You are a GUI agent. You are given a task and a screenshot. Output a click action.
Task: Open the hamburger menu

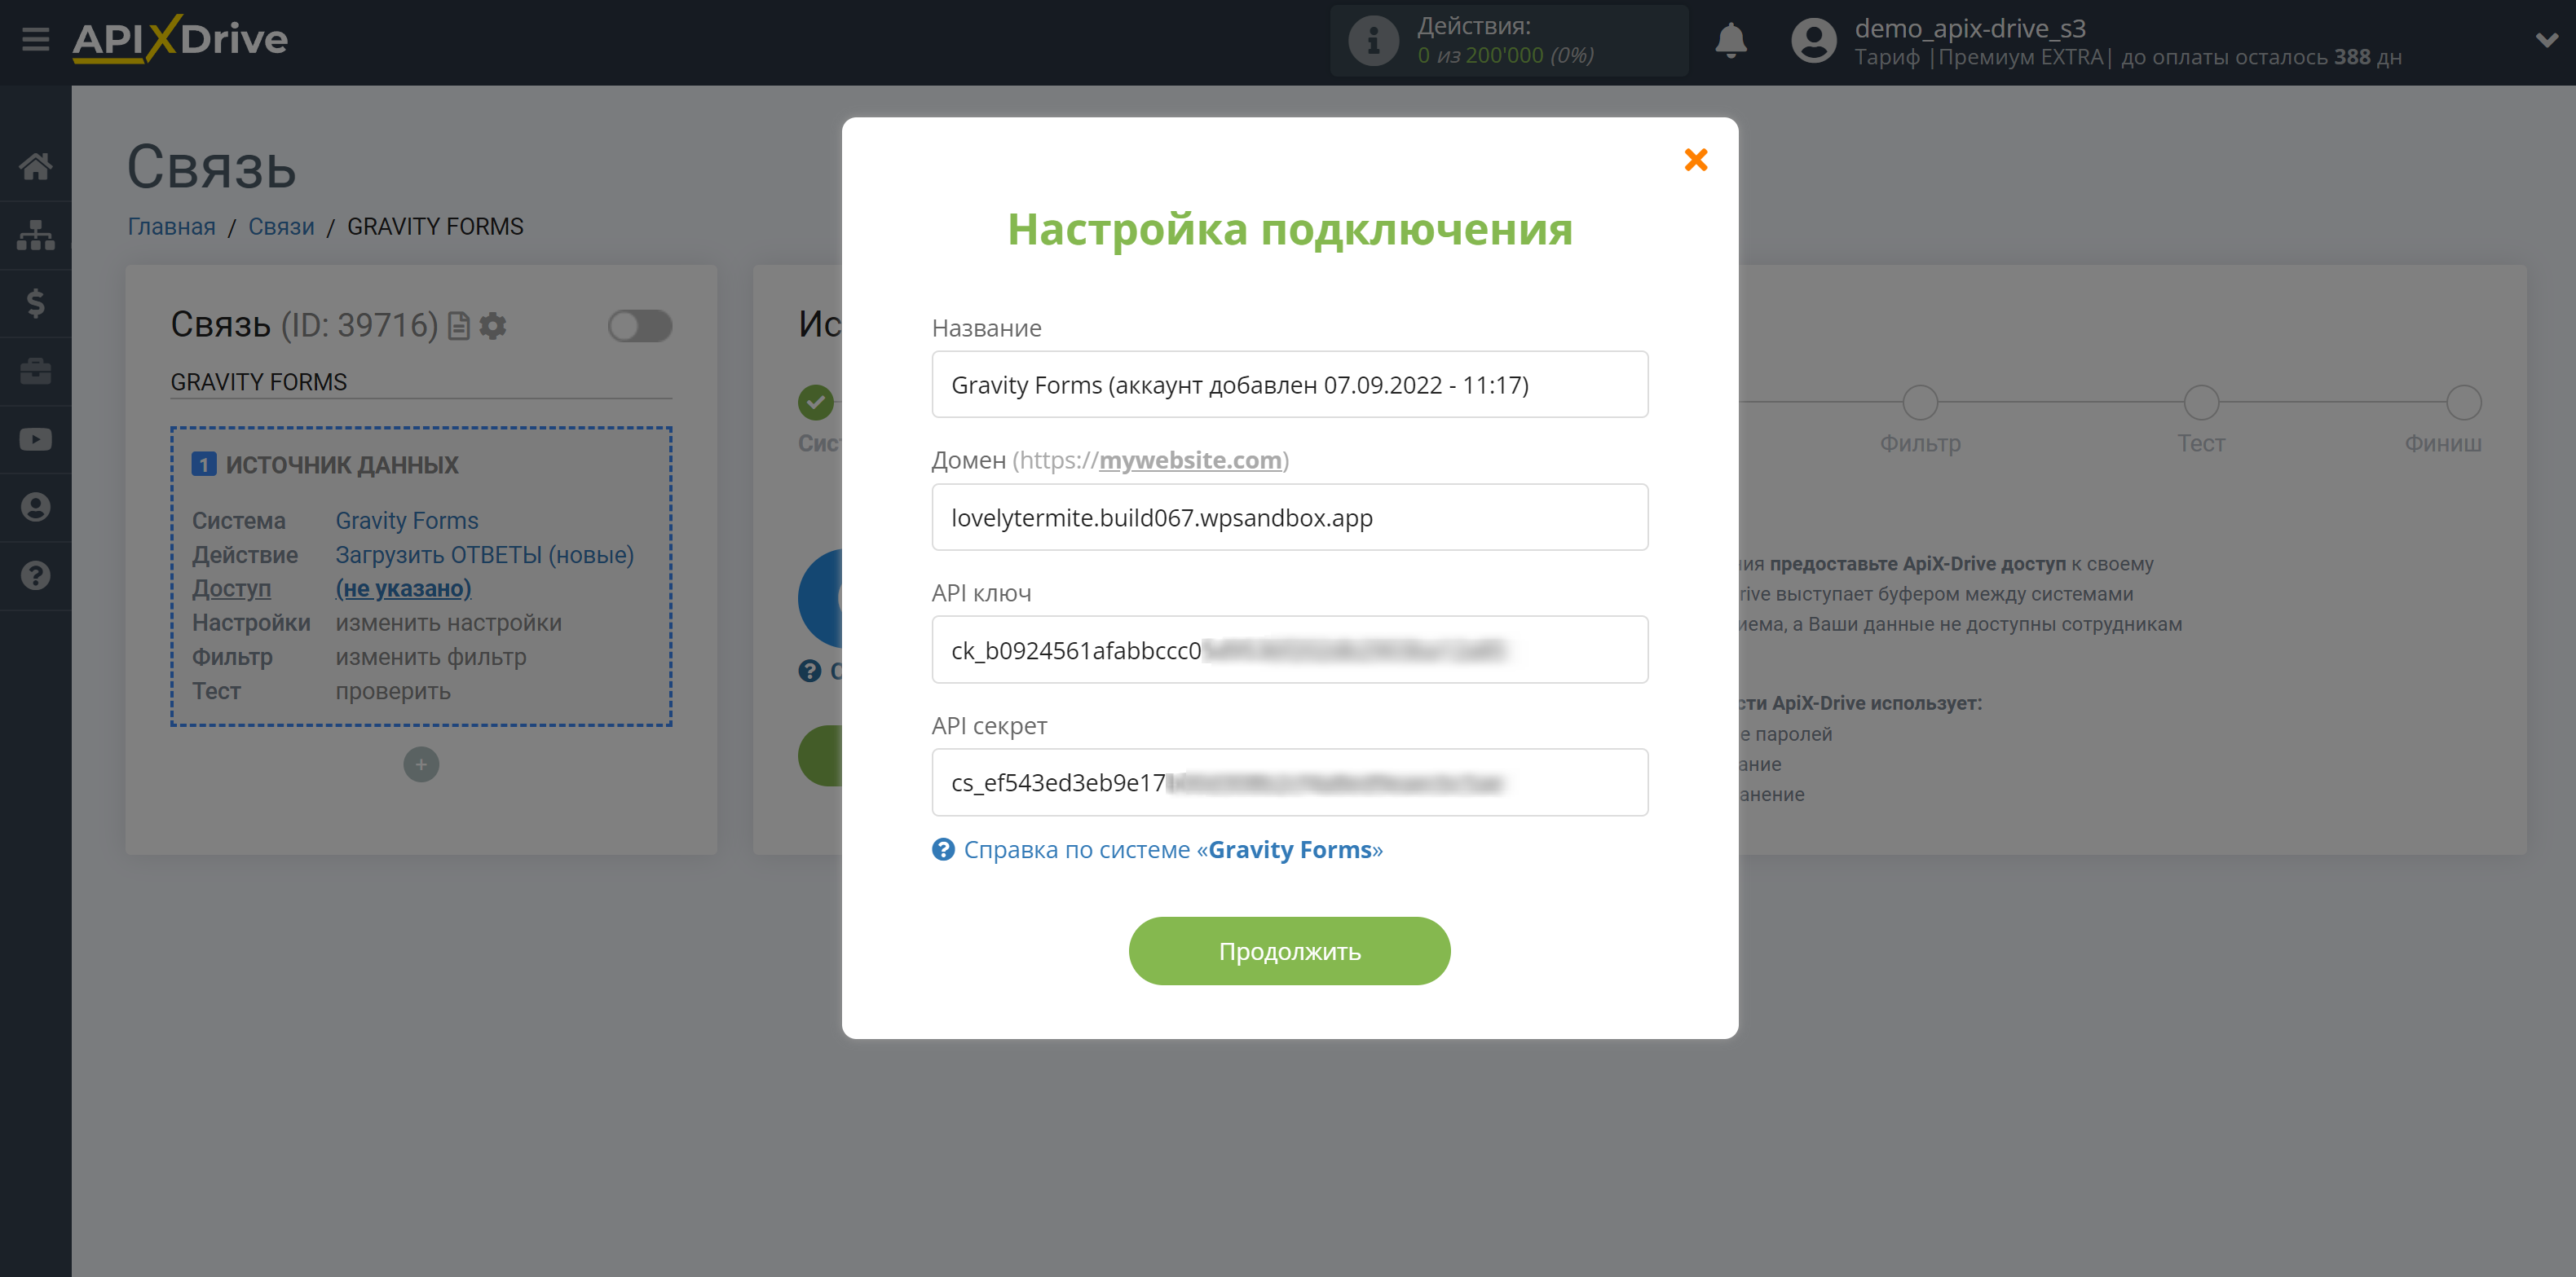point(36,40)
